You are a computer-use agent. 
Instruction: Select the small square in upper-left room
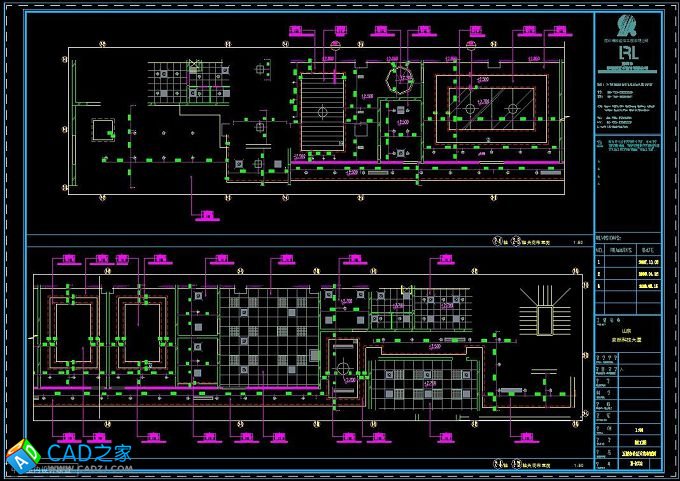(102, 129)
